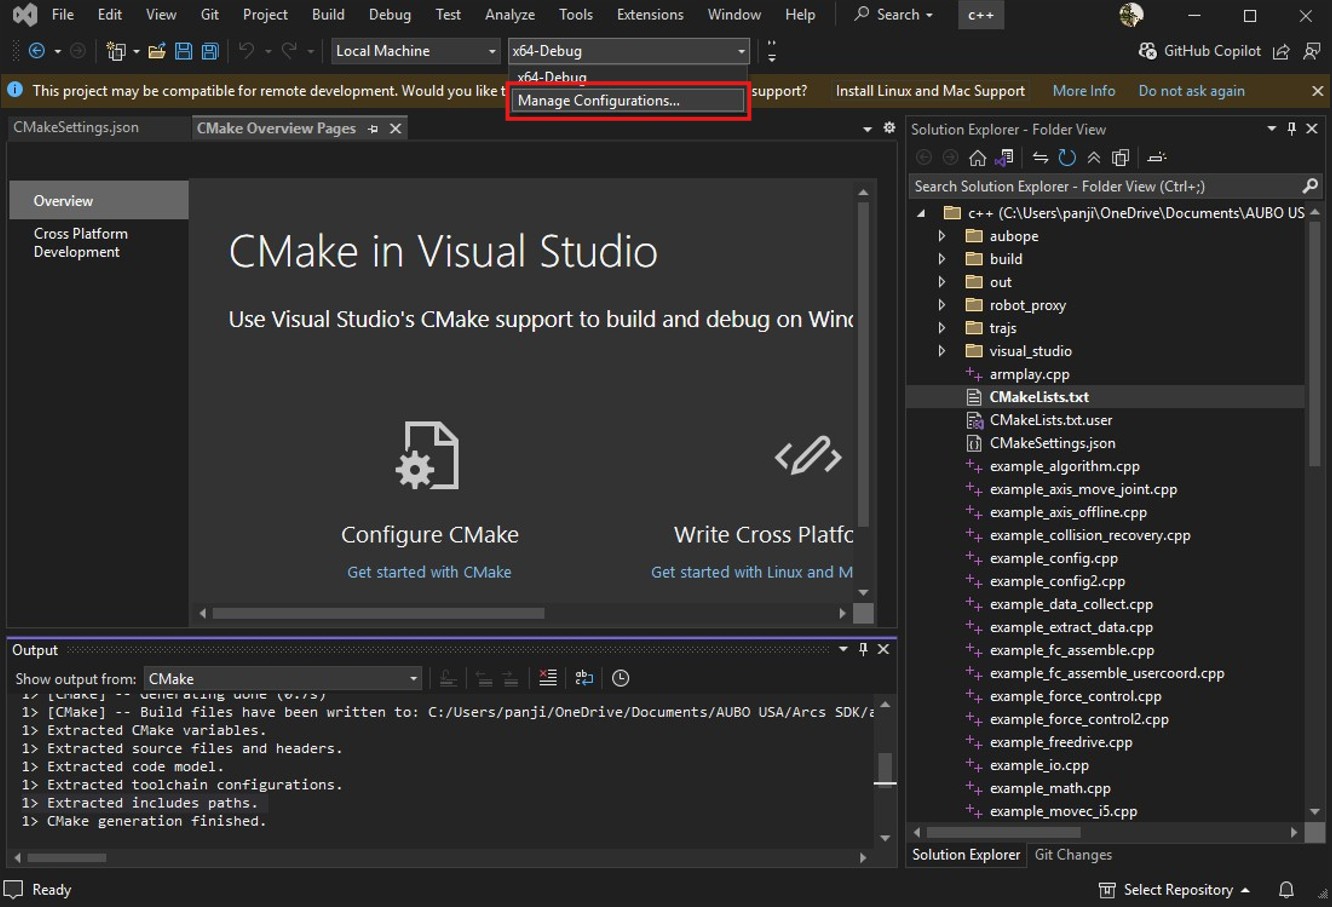The height and width of the screenshot is (907, 1332).
Task: Pin the CMake Overview Pages tab
Action: pos(373,129)
